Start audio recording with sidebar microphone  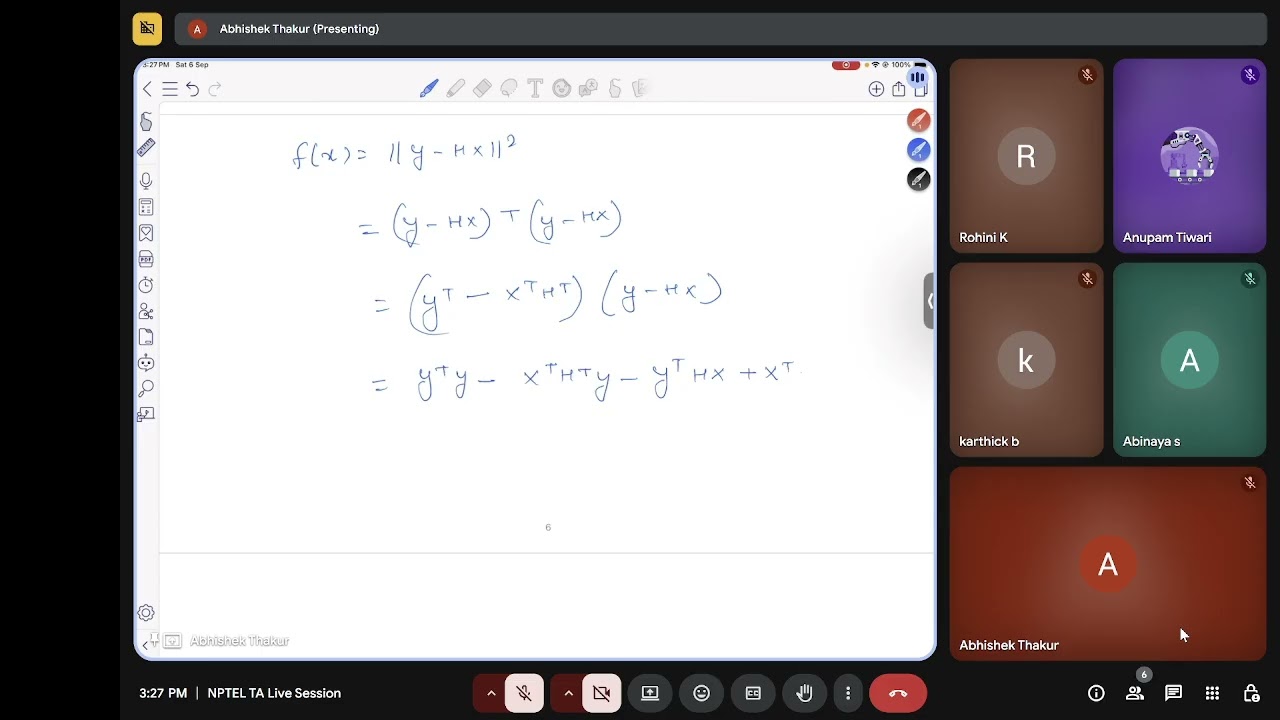tap(146, 181)
